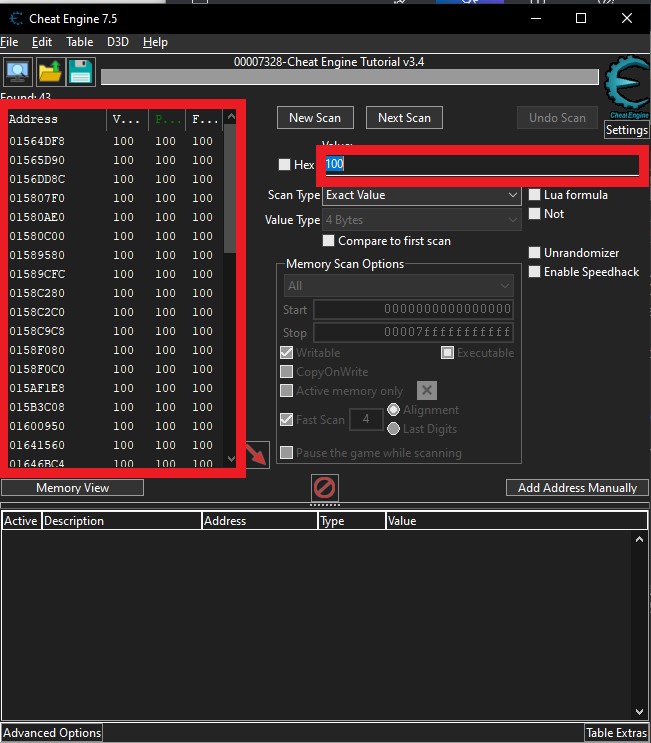This screenshot has width=651, height=743.
Task: Click the red clear list circle icon
Action: tap(325, 488)
